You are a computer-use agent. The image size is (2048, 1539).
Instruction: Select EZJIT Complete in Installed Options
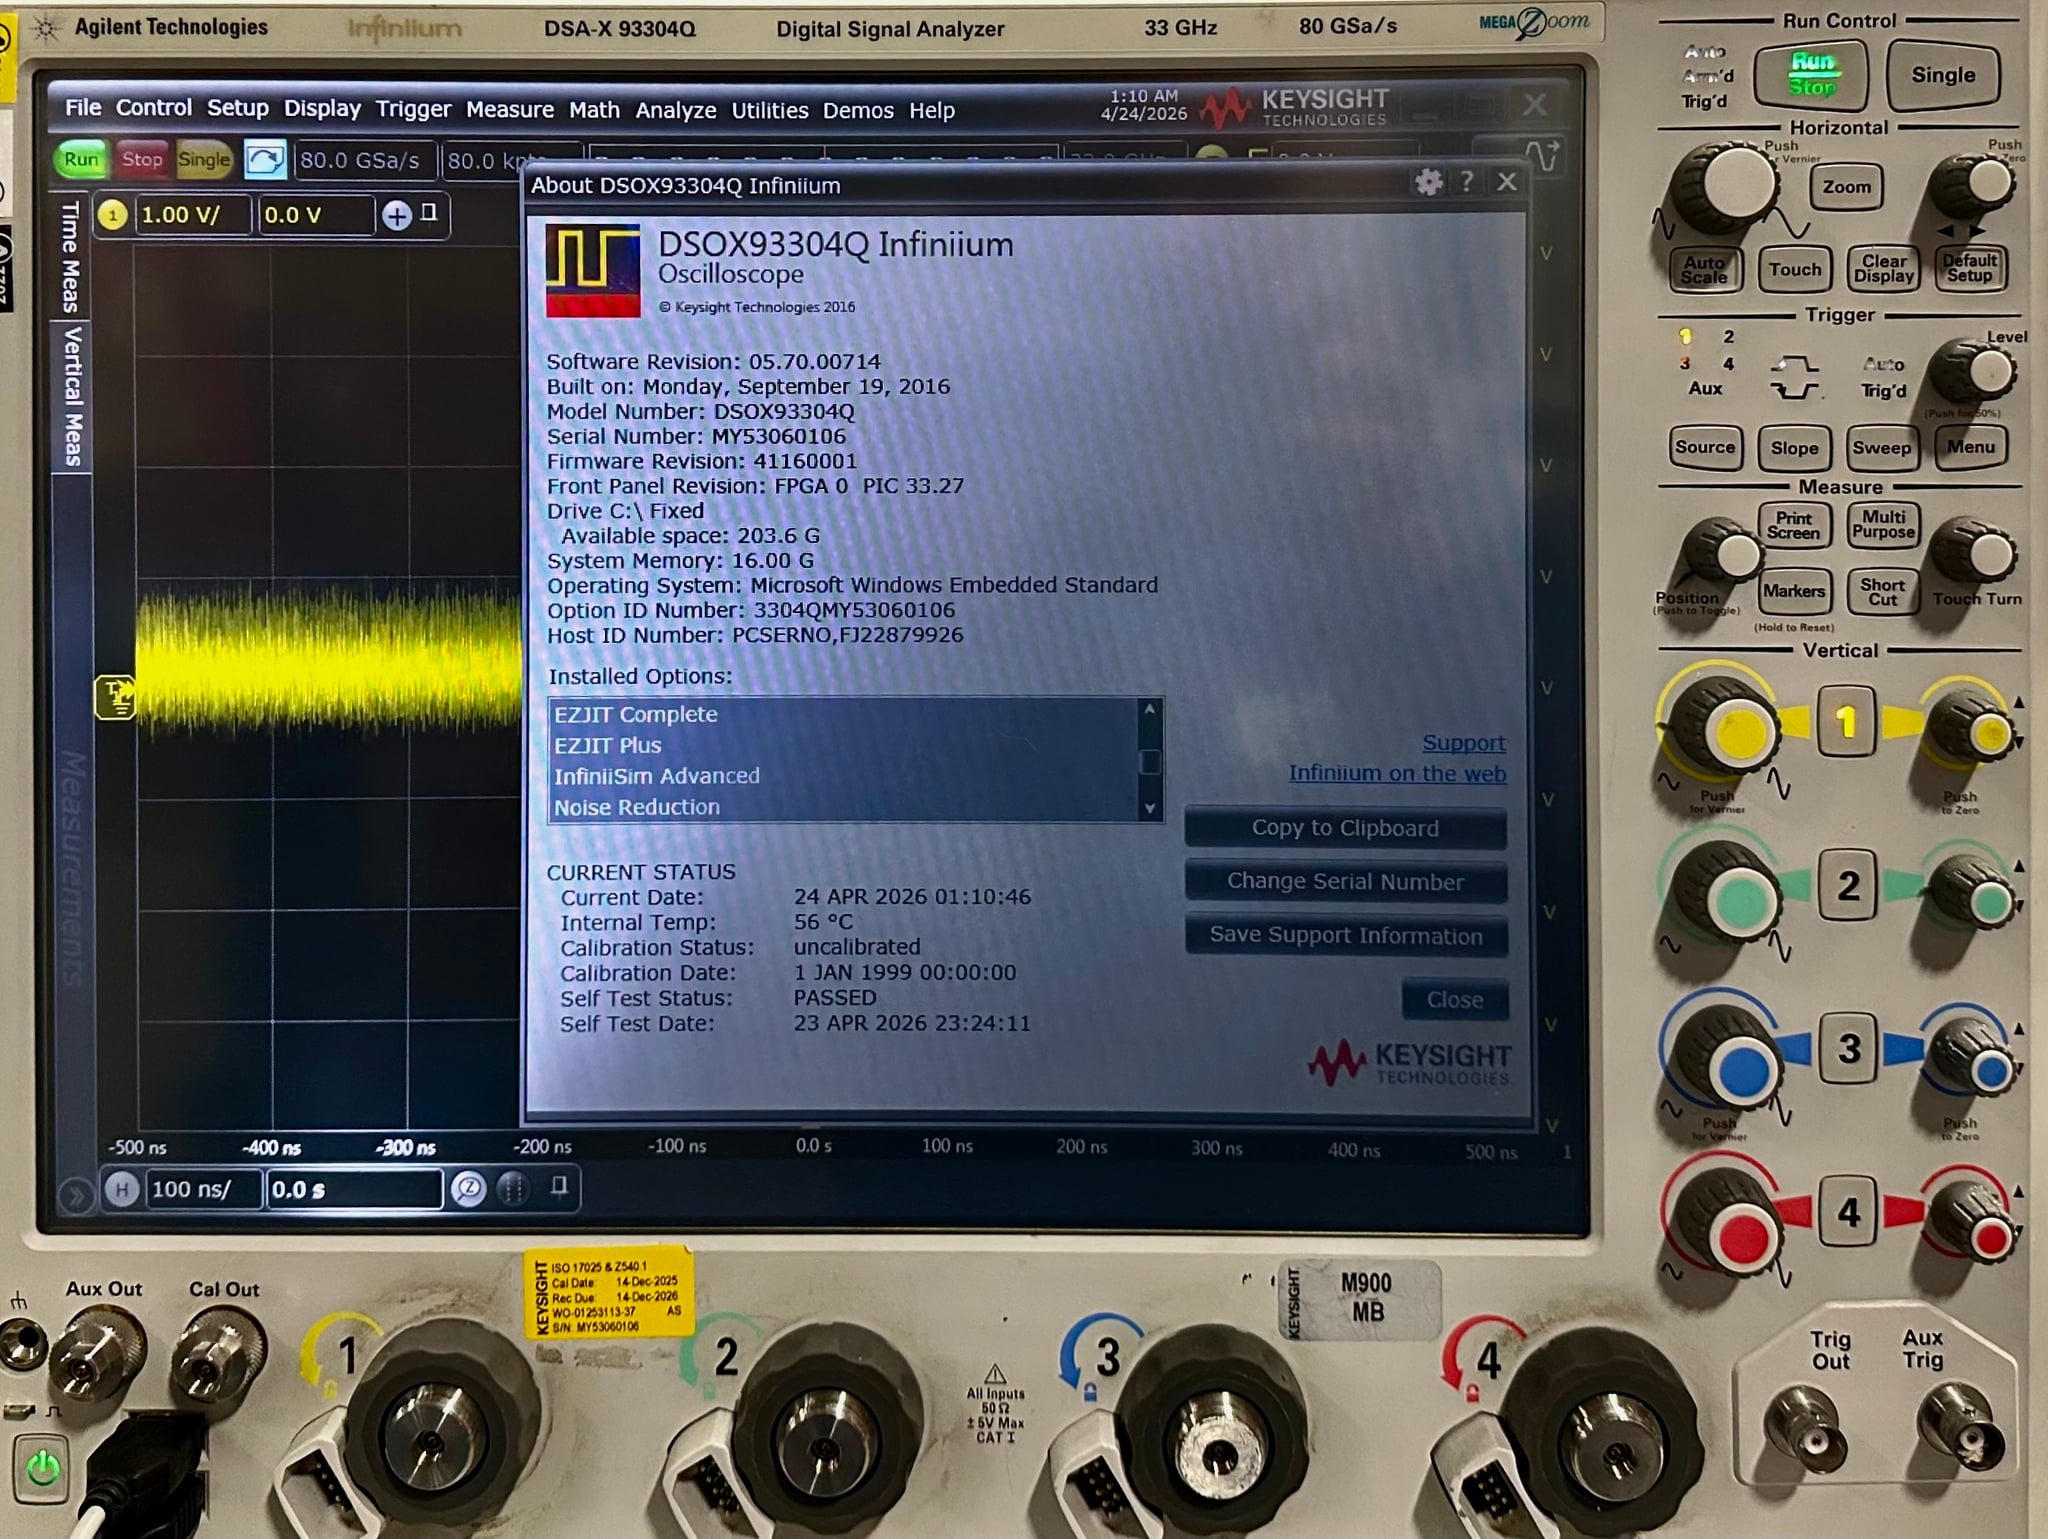tap(843, 714)
